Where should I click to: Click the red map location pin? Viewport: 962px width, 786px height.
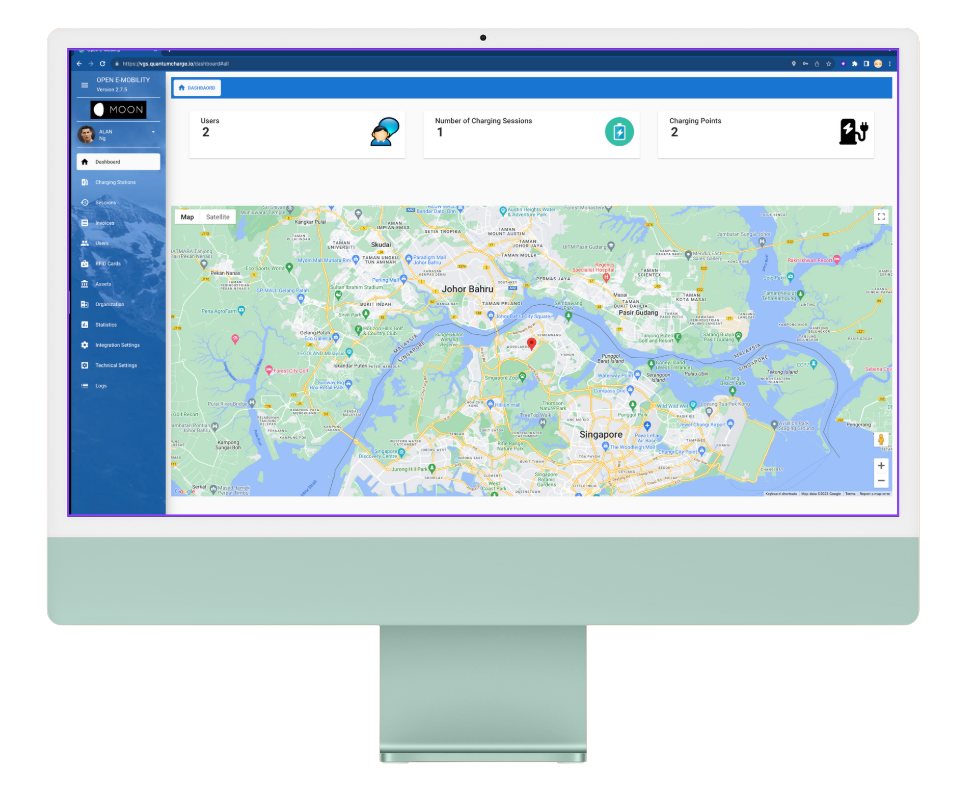click(x=532, y=344)
